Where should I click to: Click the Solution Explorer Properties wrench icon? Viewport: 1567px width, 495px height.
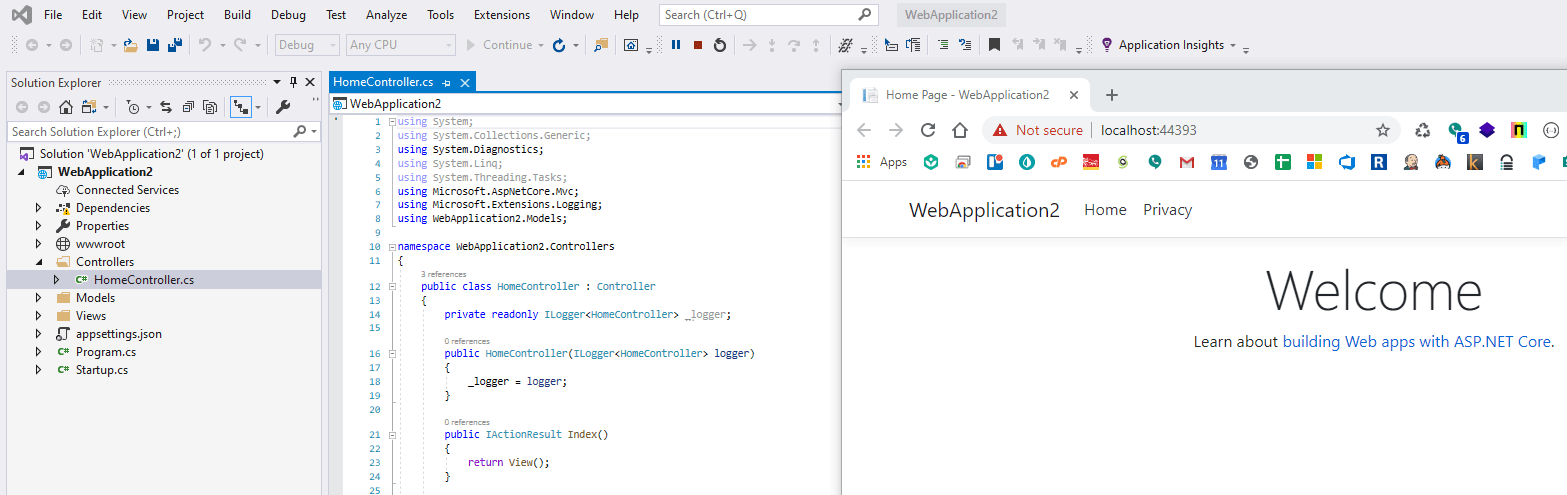click(283, 107)
